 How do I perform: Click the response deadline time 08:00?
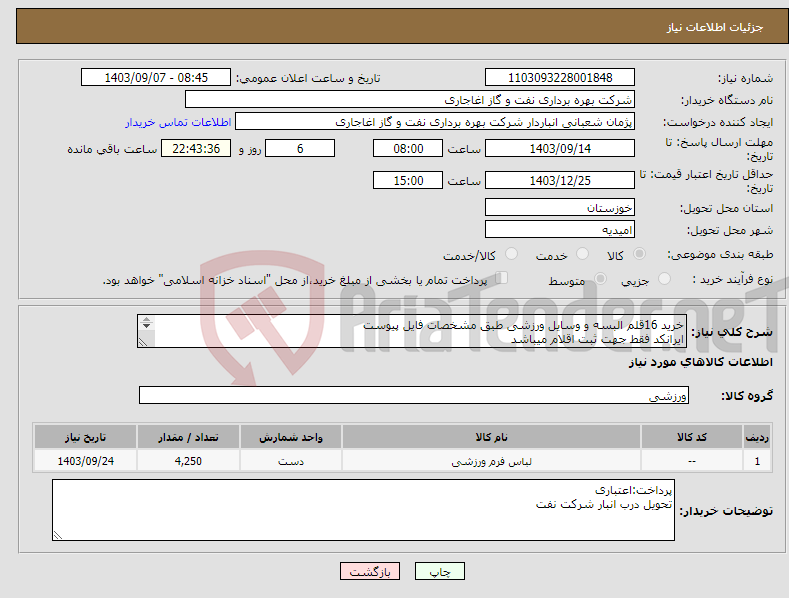(408, 148)
